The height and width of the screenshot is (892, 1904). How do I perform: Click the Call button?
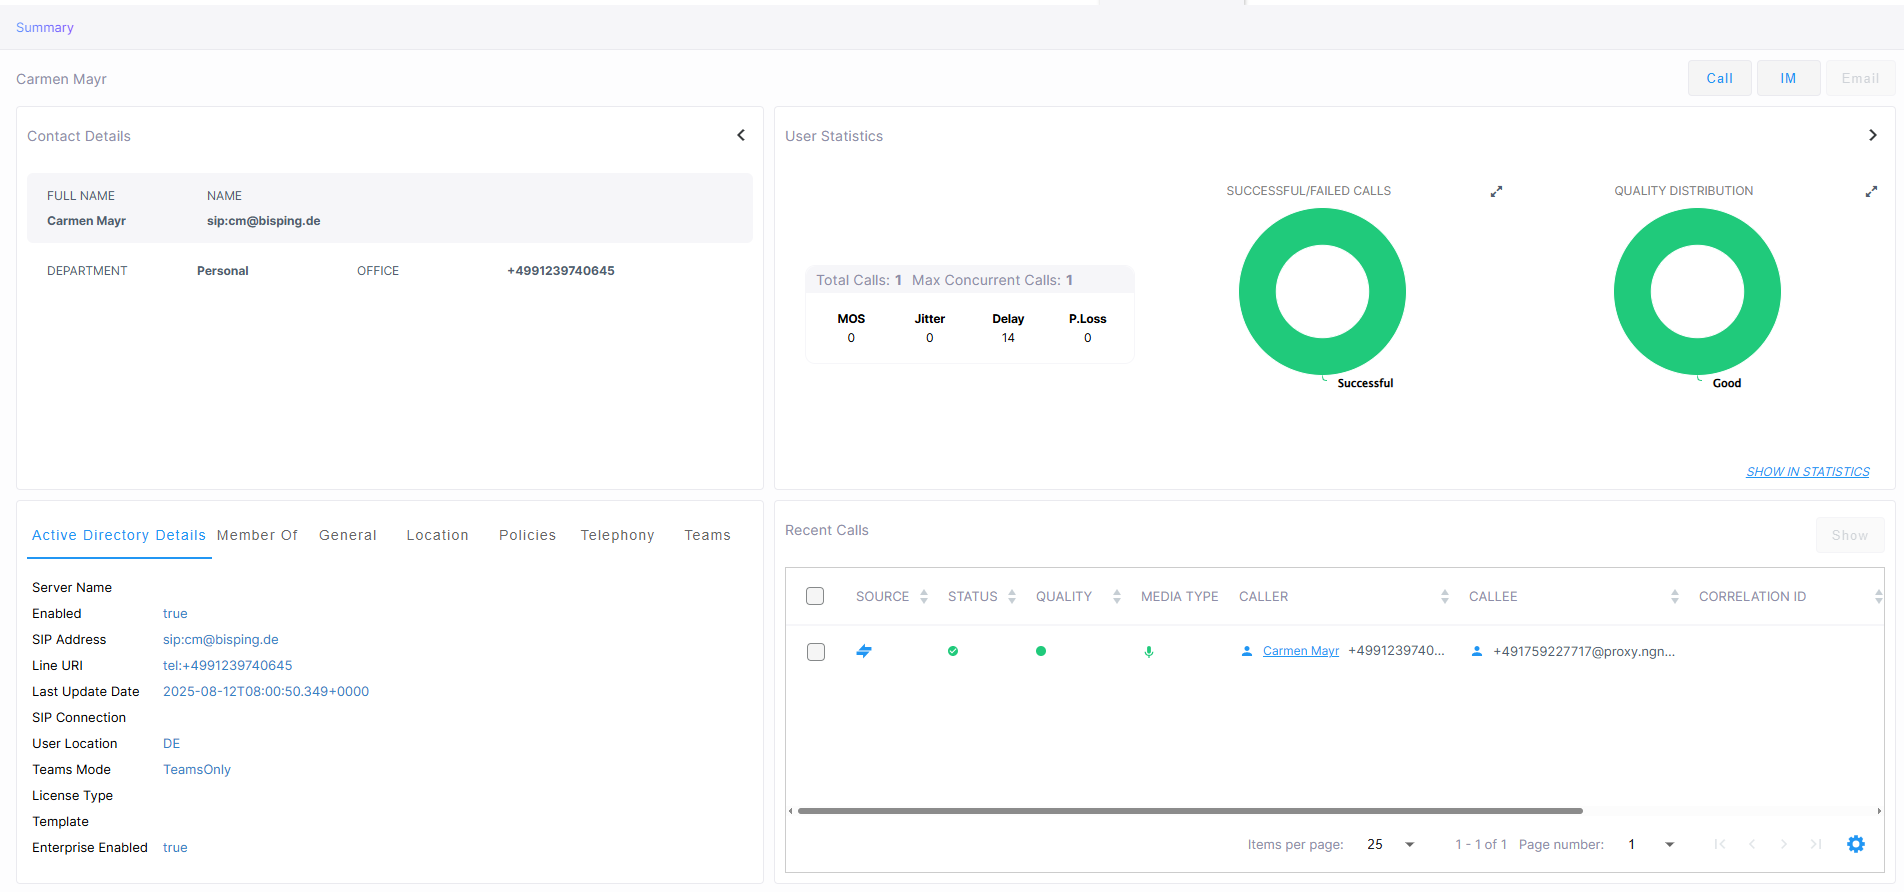pyautogui.click(x=1719, y=78)
